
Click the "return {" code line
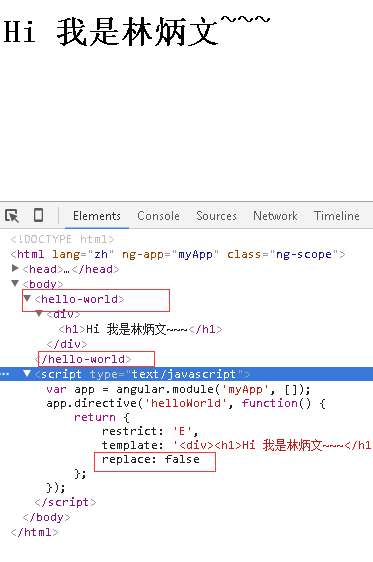102,417
